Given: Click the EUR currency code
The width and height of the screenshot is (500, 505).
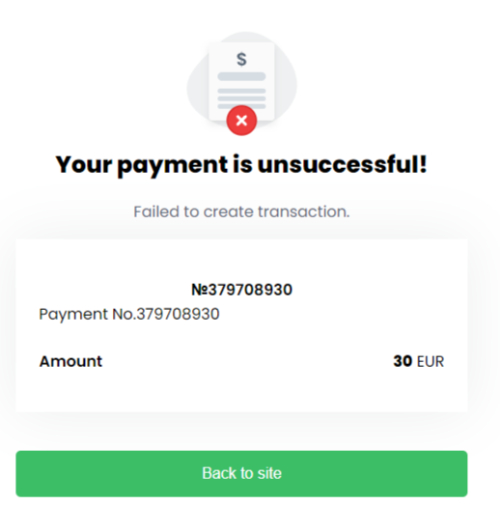Looking at the screenshot, I should pos(430,362).
